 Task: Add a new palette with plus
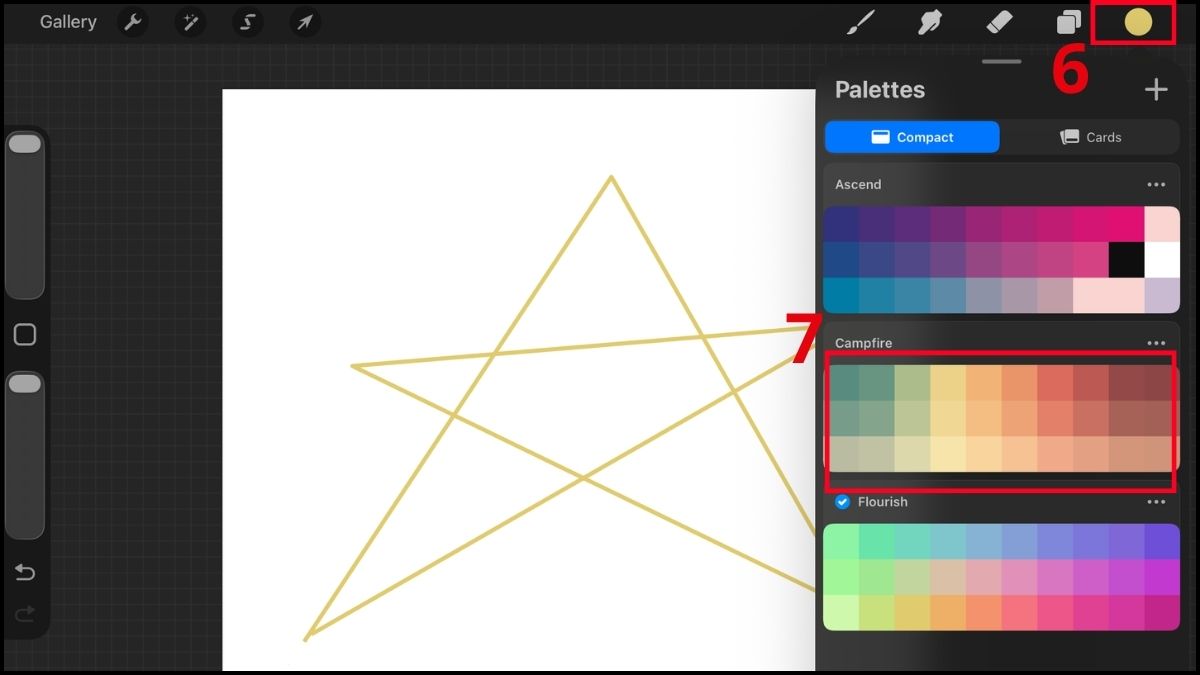tap(1156, 90)
